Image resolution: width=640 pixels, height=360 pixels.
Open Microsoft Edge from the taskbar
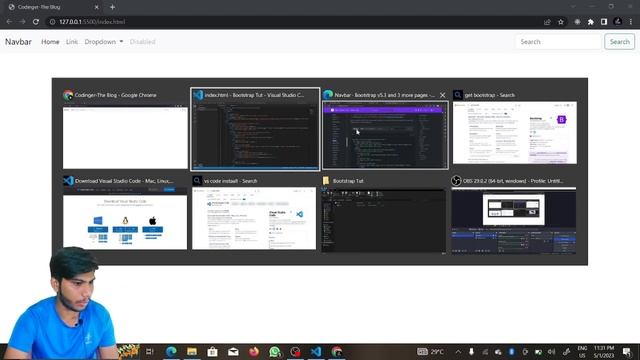171,351
